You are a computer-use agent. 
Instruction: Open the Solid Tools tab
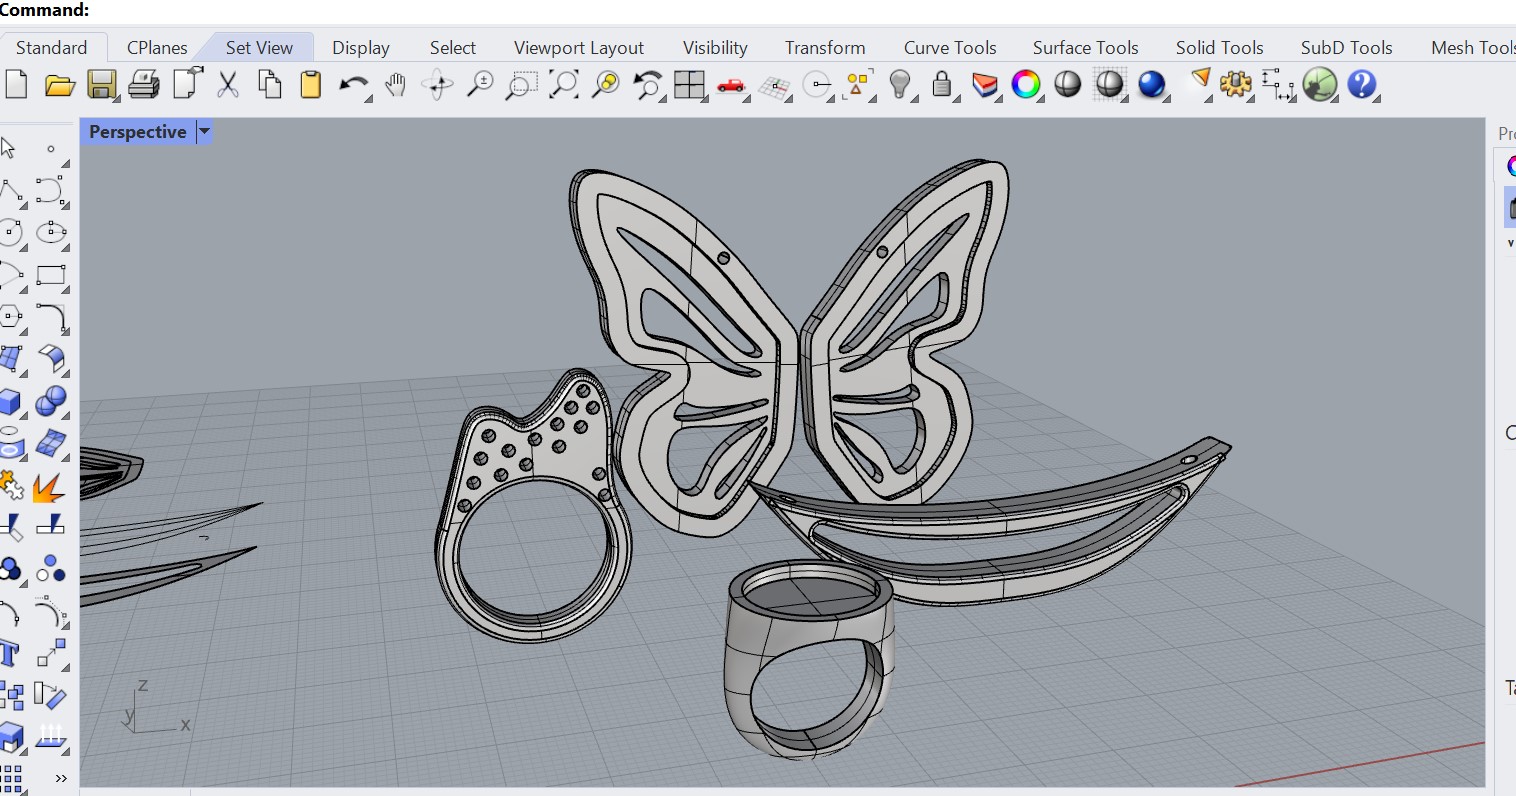pyautogui.click(x=1220, y=47)
